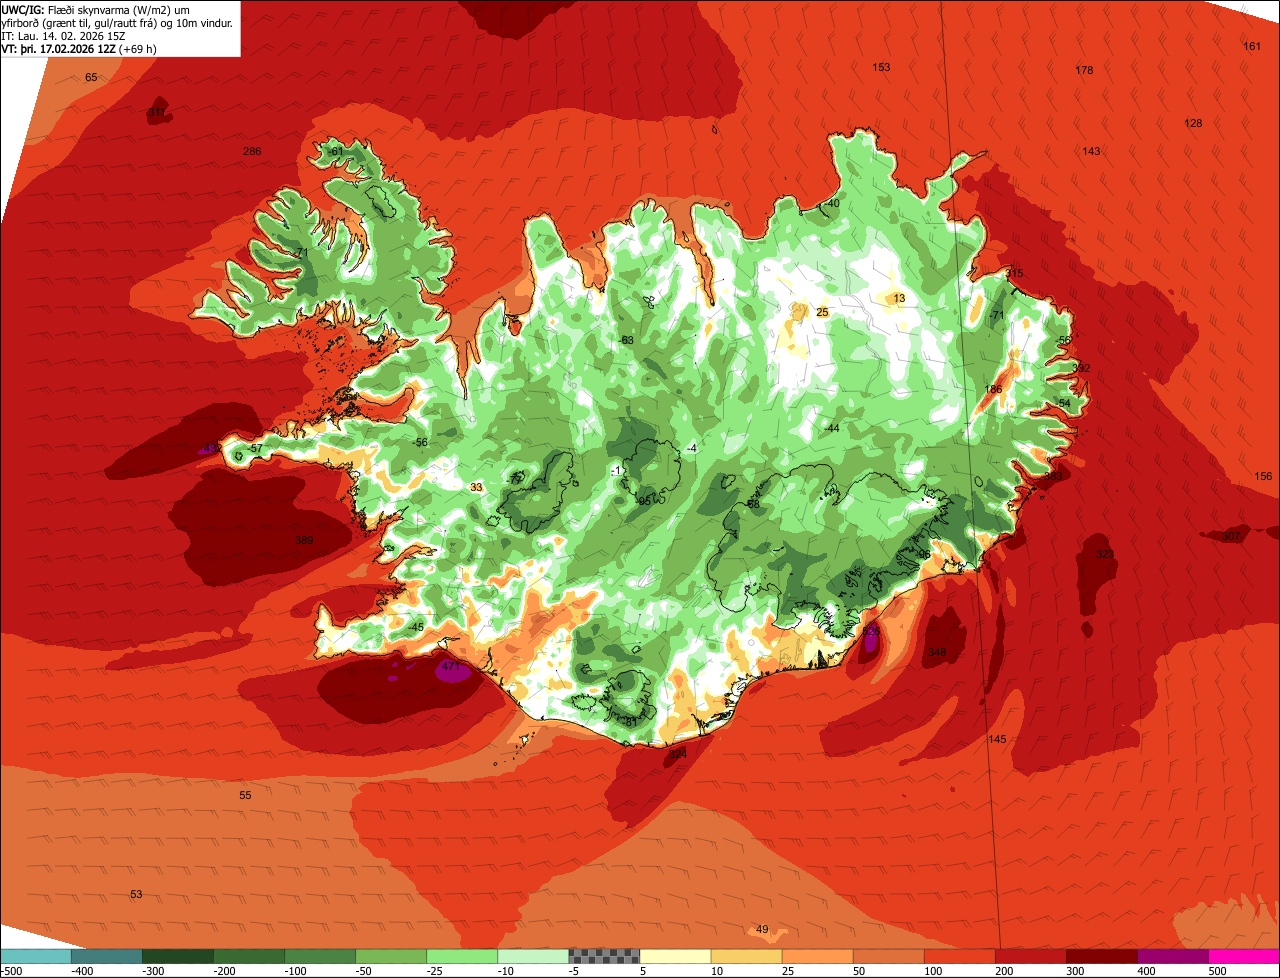1280x978 pixels.
Task: Click the value '-44' in eastern interior Iceland
Action: click(x=831, y=427)
